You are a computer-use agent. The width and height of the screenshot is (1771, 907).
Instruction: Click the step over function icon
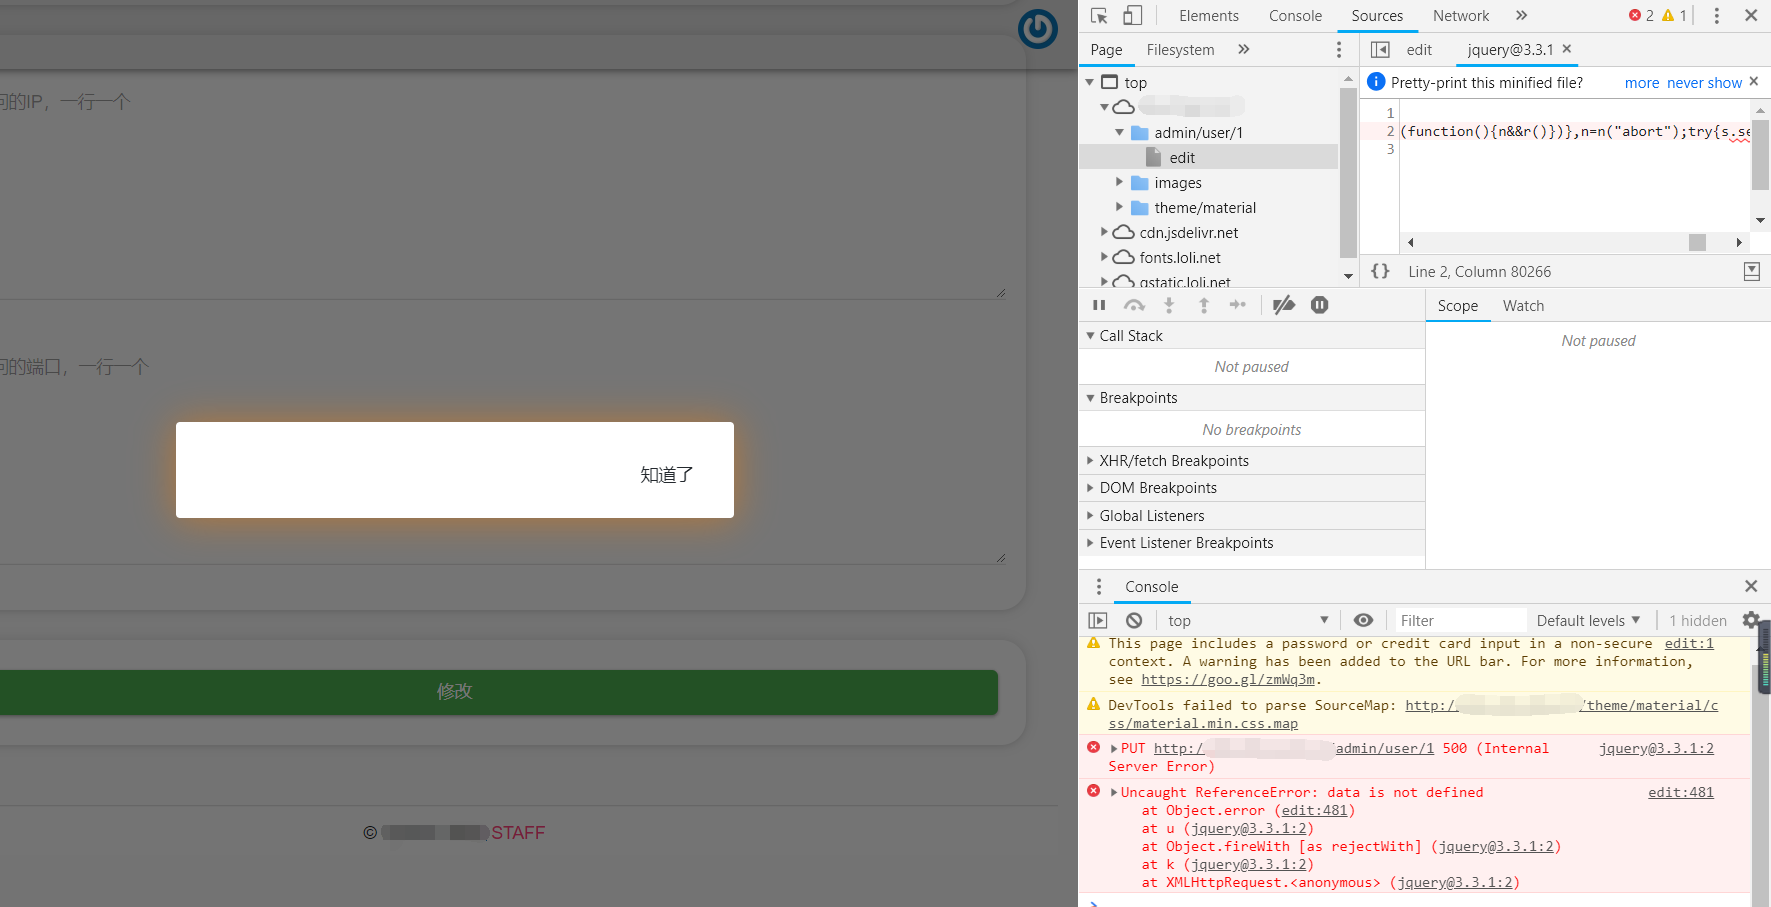click(1134, 305)
